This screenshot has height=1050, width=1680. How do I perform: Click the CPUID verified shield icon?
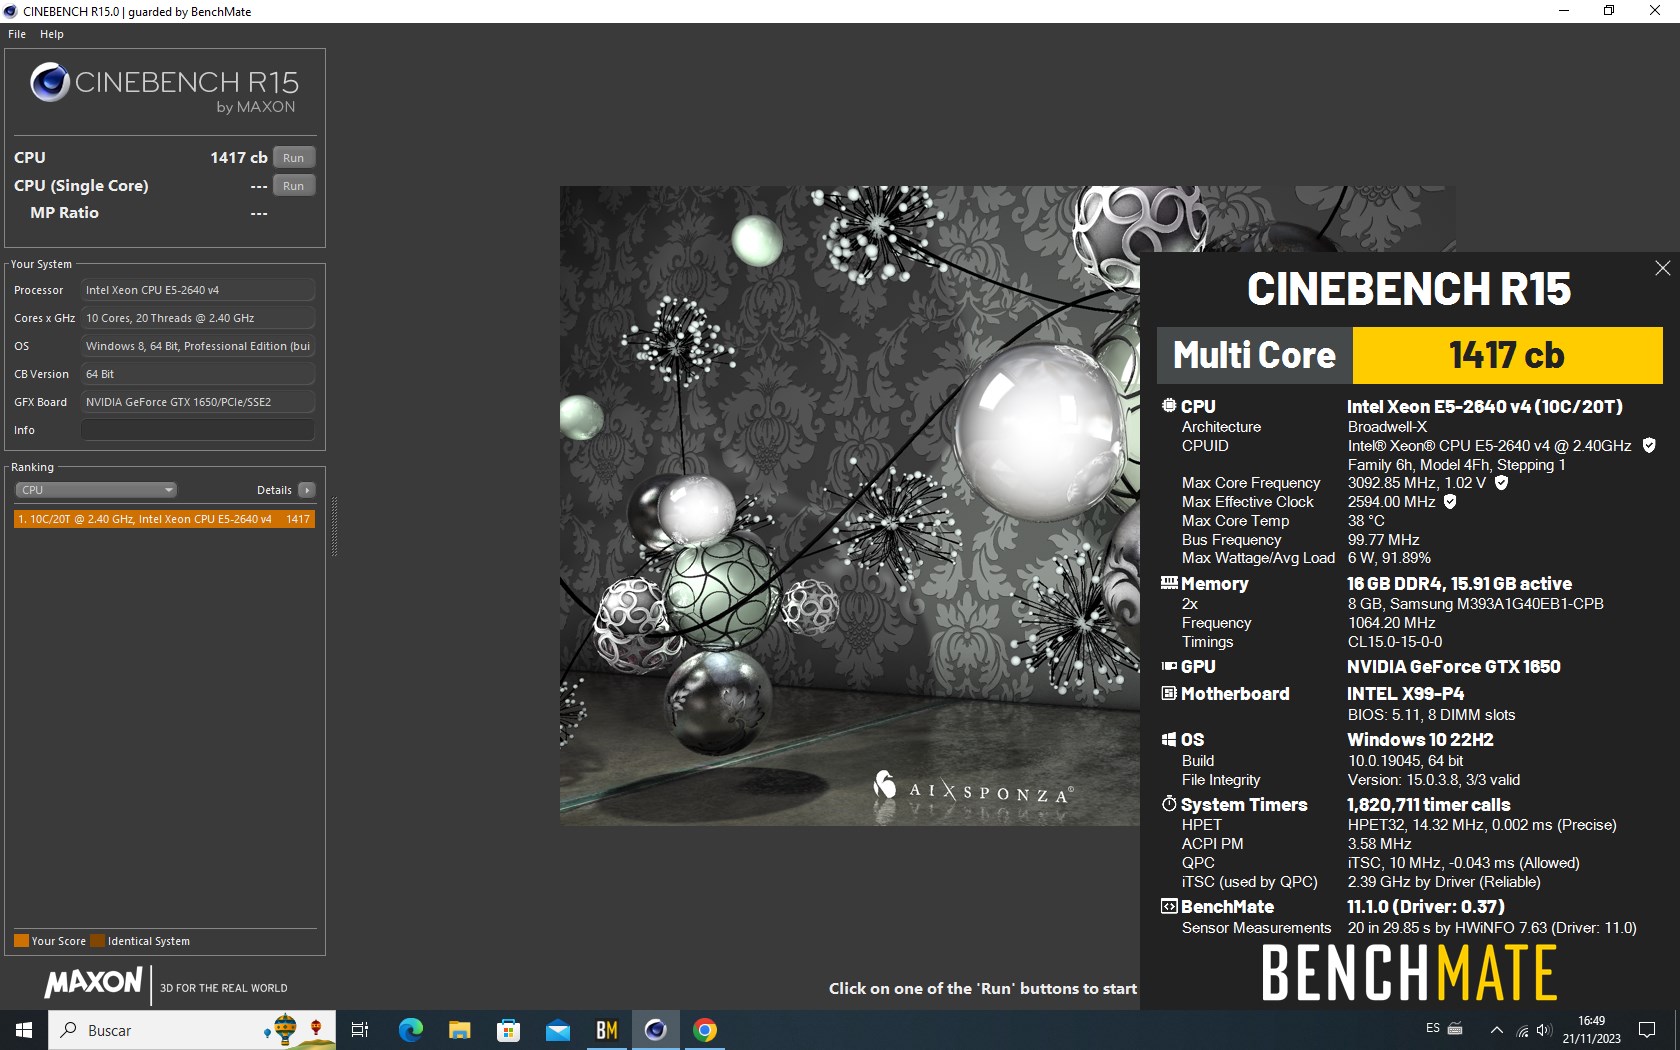(x=1649, y=445)
